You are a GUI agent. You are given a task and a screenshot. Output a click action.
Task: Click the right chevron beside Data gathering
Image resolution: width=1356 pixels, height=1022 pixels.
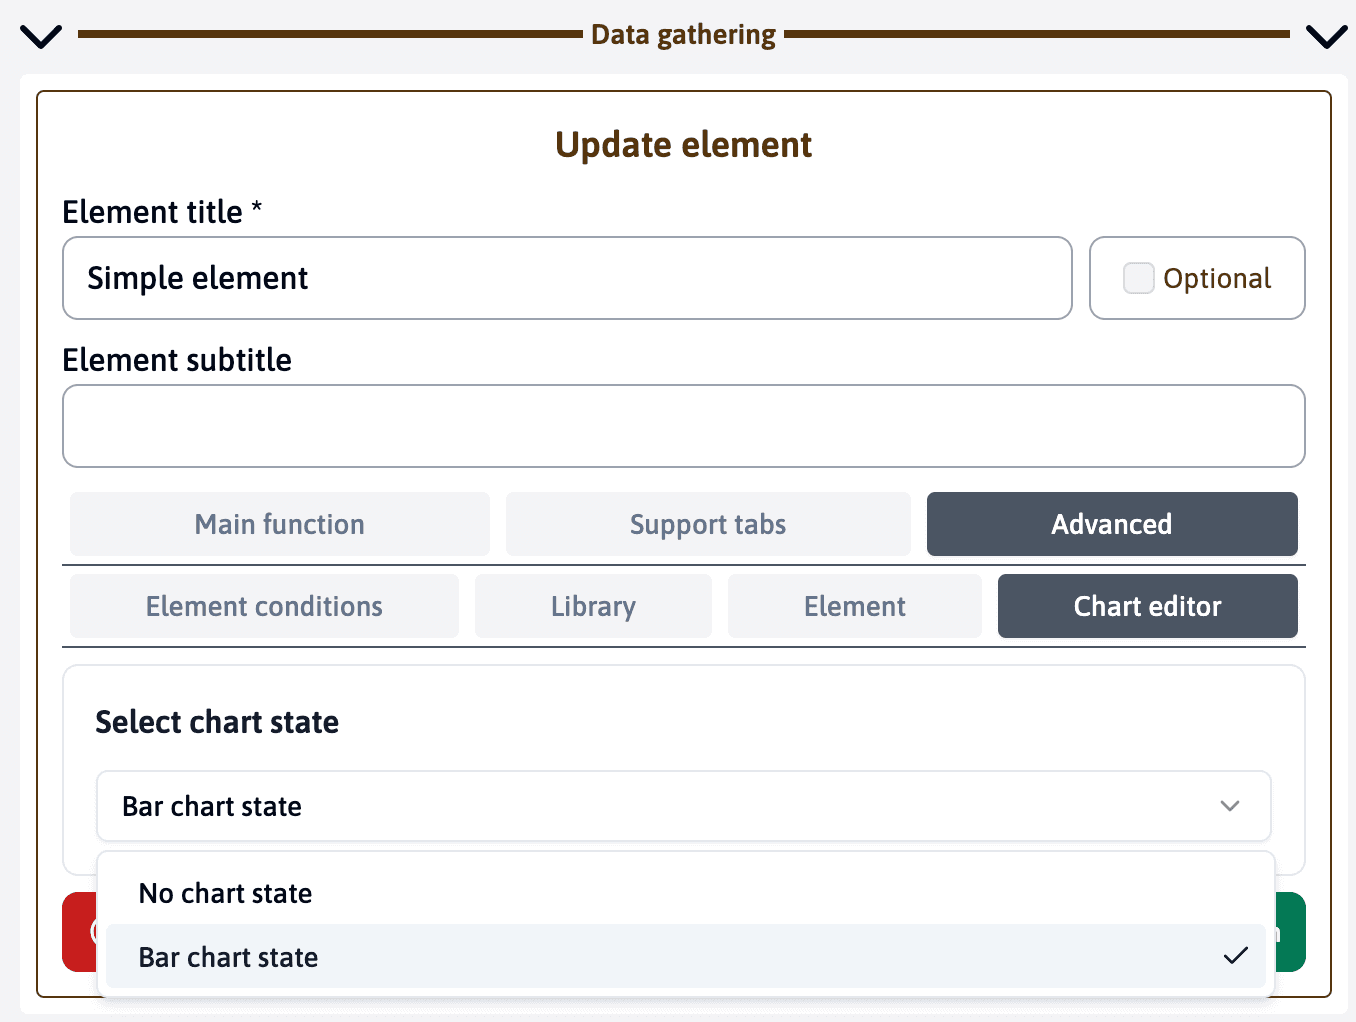(1326, 36)
